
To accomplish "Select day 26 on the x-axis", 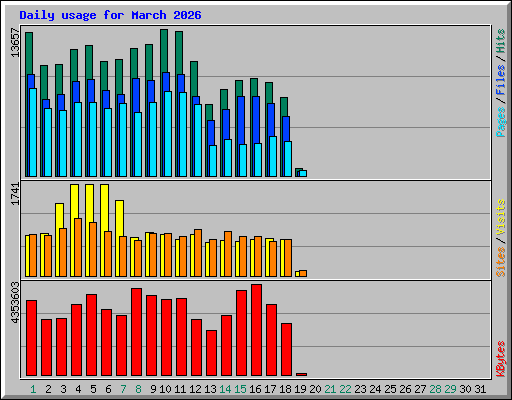I will pos(405,389).
